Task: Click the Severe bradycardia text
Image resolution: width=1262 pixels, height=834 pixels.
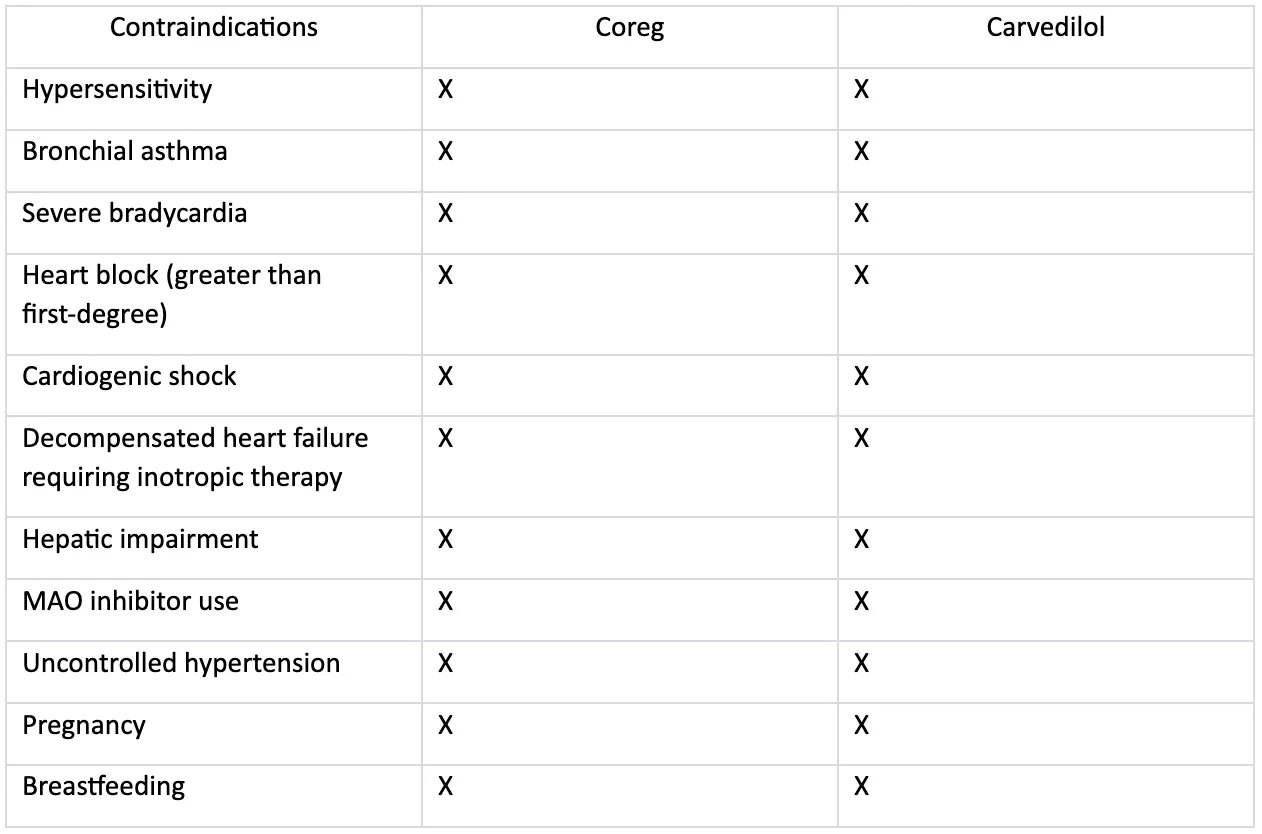Action: pos(134,214)
